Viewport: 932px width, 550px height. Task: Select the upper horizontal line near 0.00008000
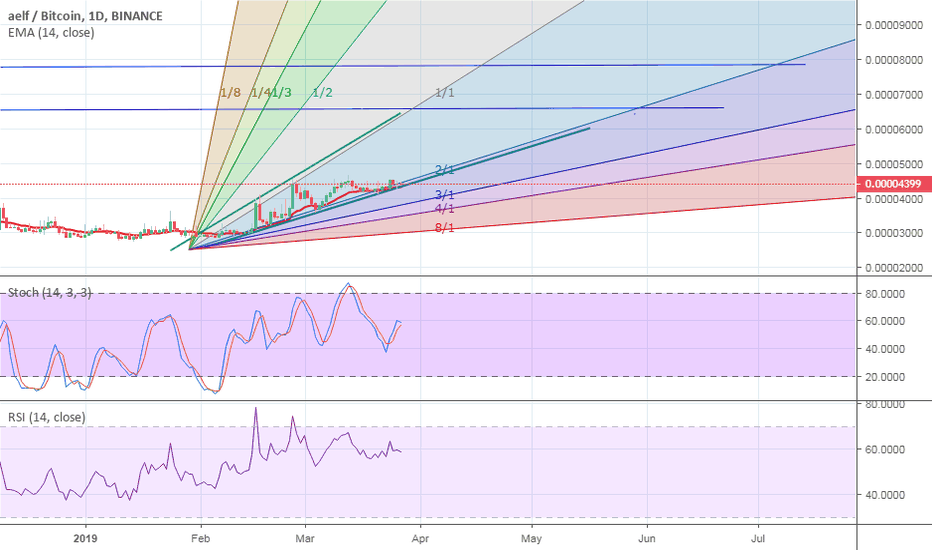[403, 65]
